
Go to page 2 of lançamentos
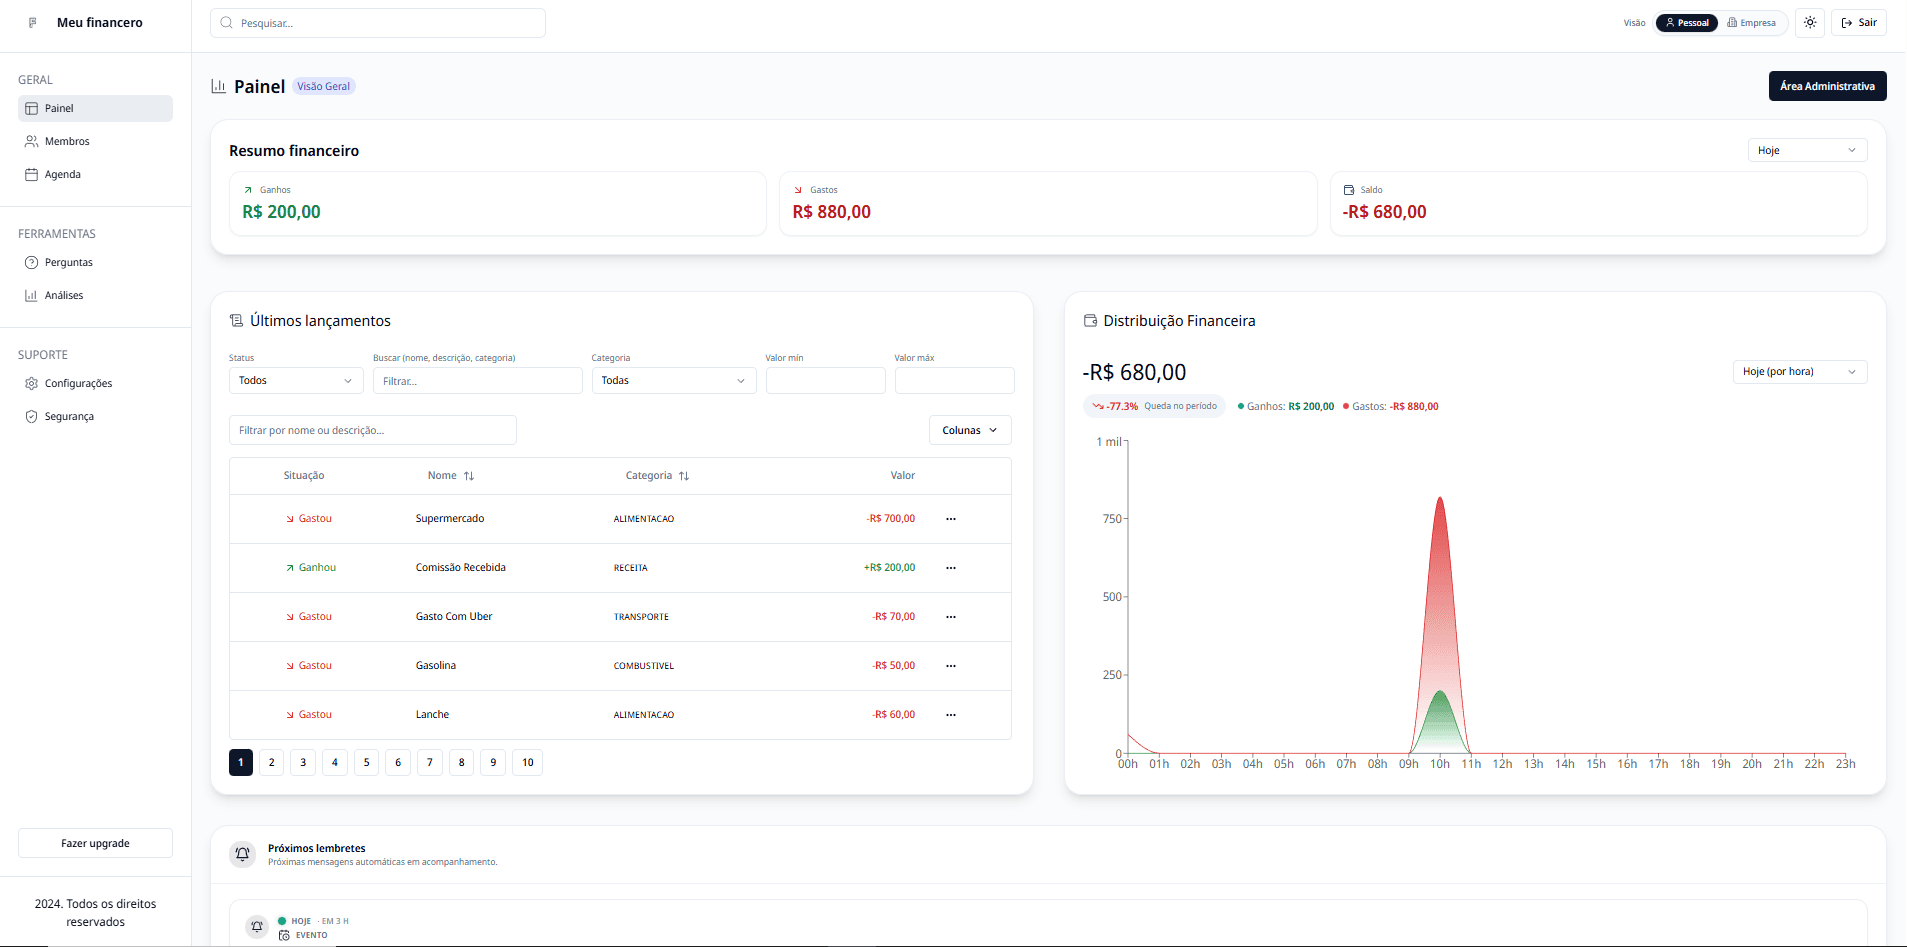pyautogui.click(x=271, y=763)
